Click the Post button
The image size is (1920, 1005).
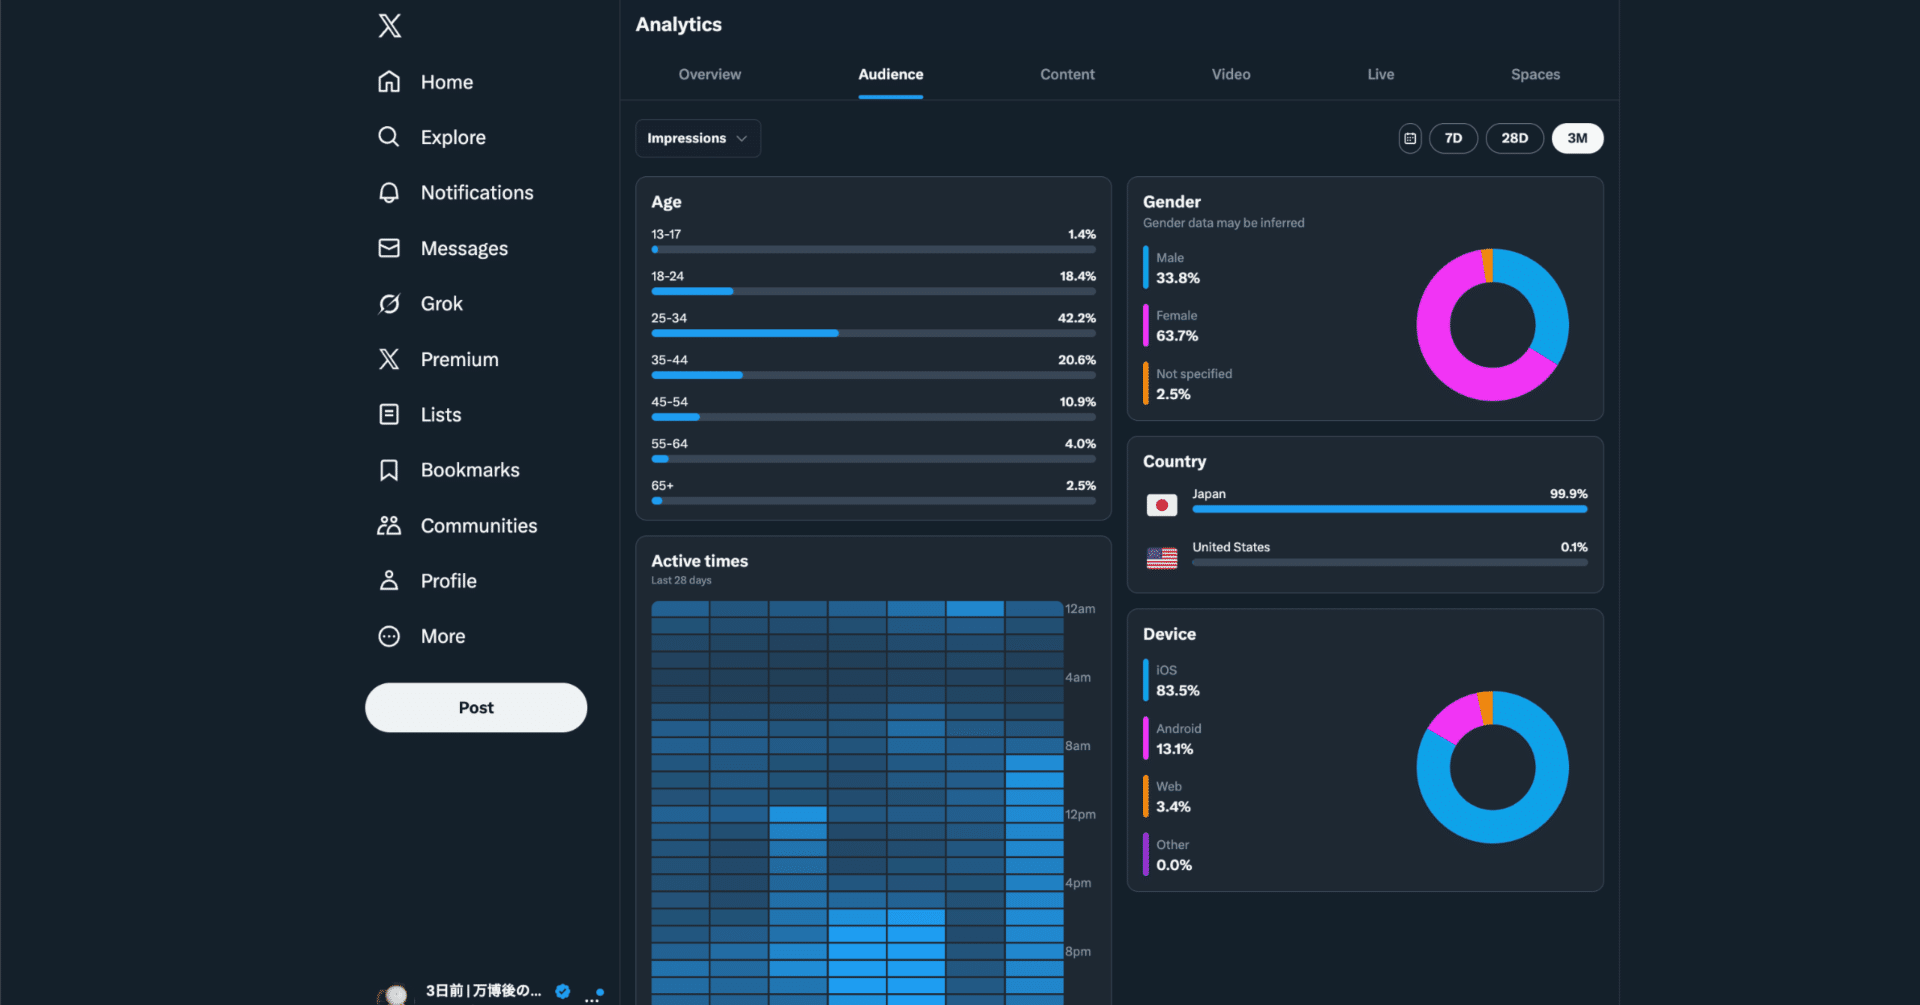pos(476,708)
